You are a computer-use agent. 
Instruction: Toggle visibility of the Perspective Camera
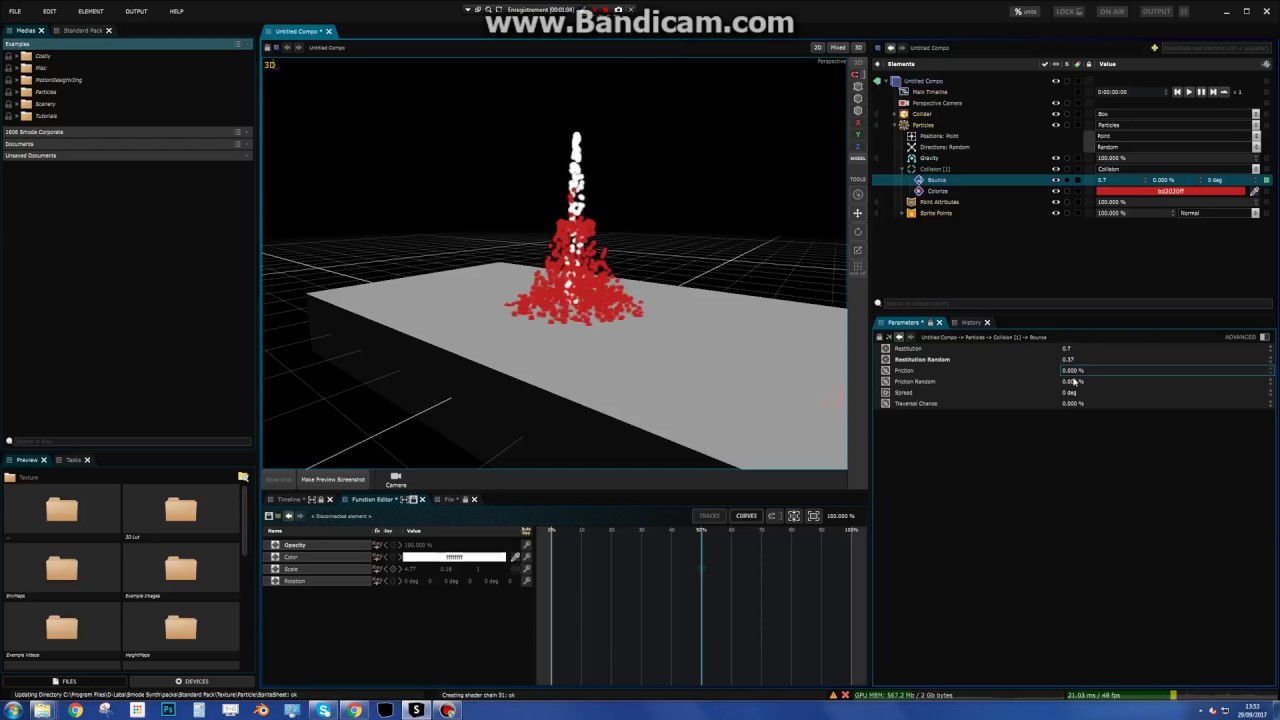(x=1056, y=103)
